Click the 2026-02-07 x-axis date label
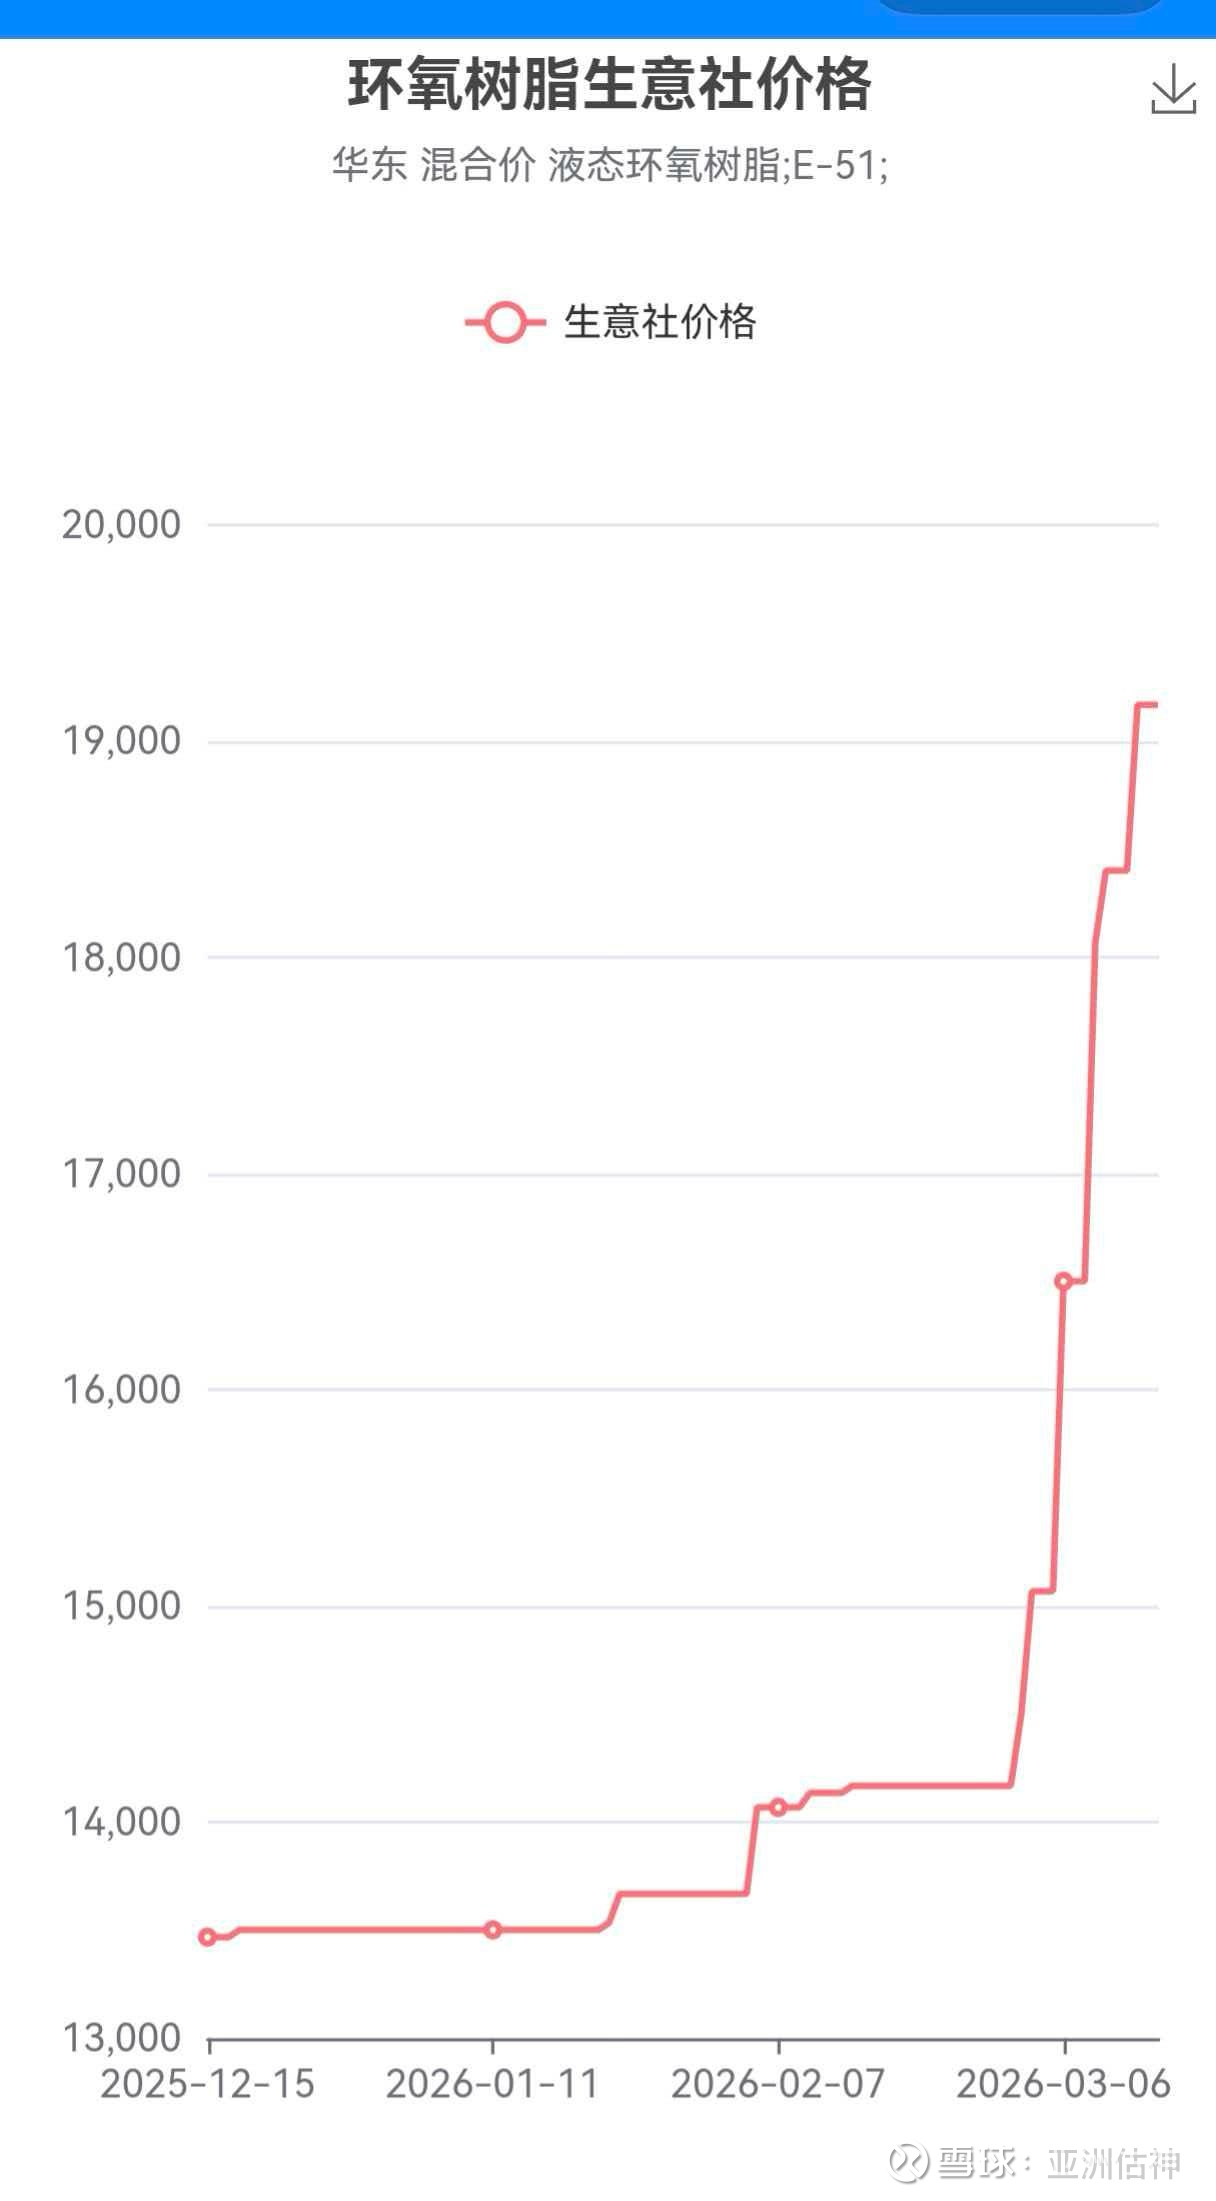Screen dimensions: 1216x2201 pyautogui.click(x=778, y=2084)
